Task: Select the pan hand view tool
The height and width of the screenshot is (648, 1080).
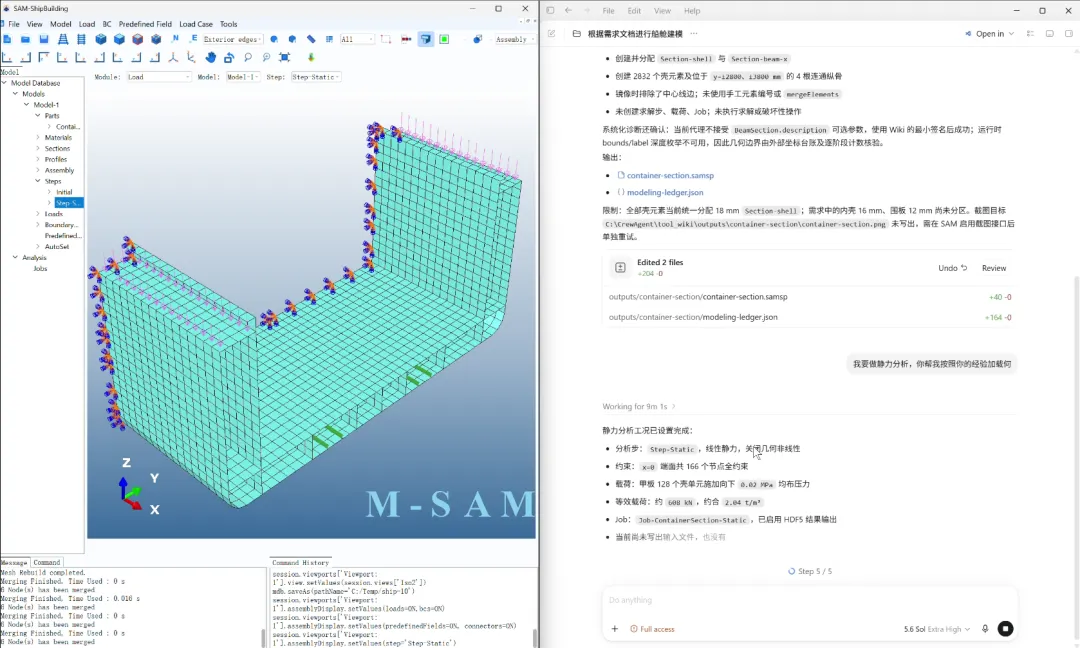Action: pyautogui.click(x=211, y=57)
